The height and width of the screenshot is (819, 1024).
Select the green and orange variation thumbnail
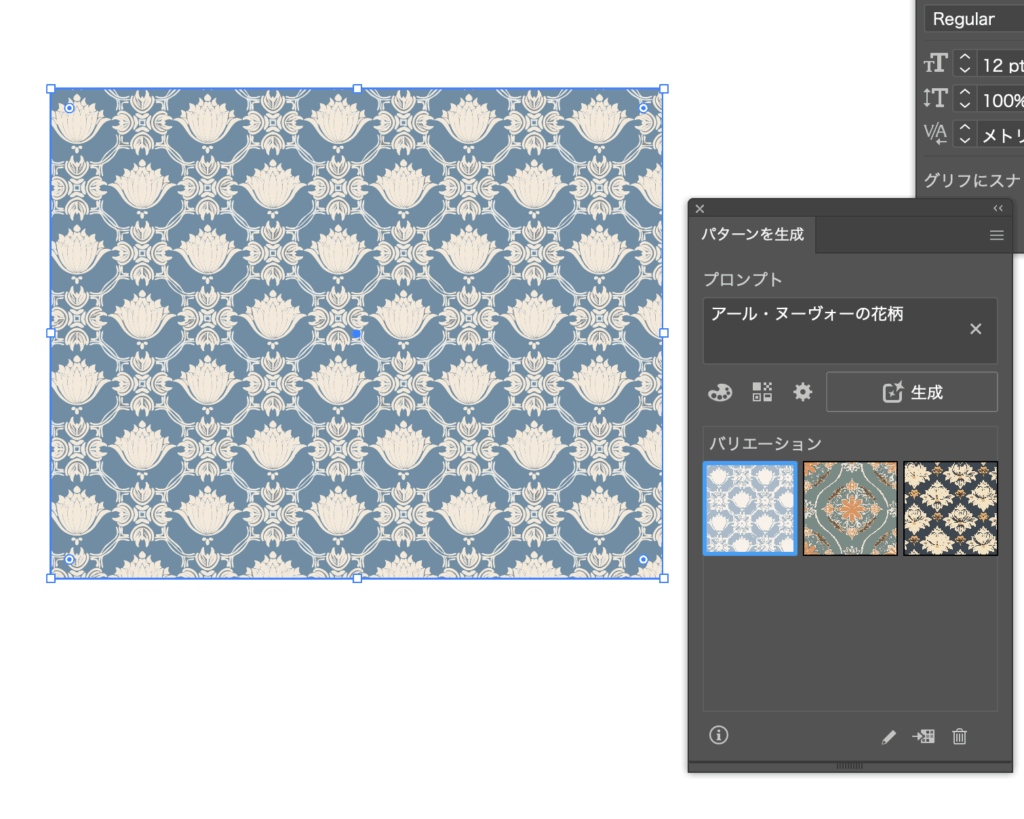tap(850, 508)
